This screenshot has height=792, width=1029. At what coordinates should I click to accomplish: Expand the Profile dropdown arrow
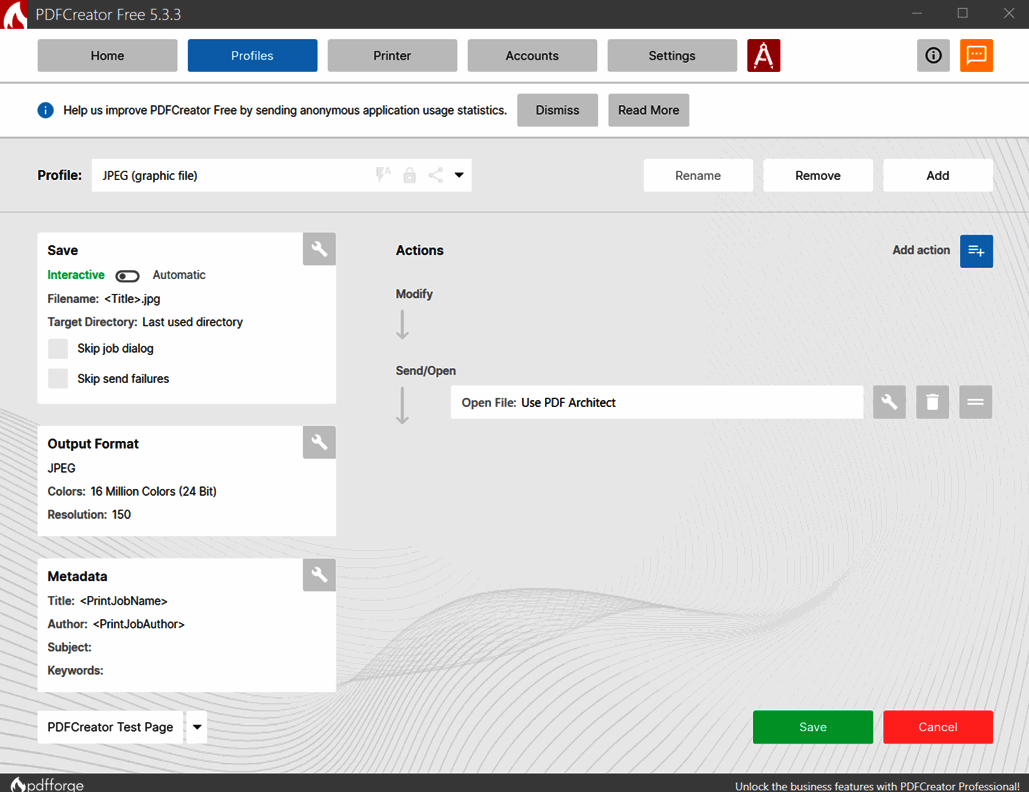coord(459,175)
